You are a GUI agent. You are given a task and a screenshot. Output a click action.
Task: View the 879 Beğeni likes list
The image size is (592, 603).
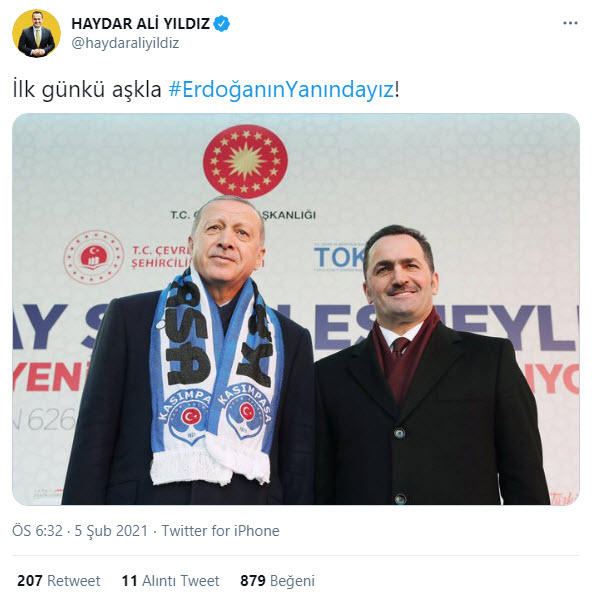click(x=277, y=581)
